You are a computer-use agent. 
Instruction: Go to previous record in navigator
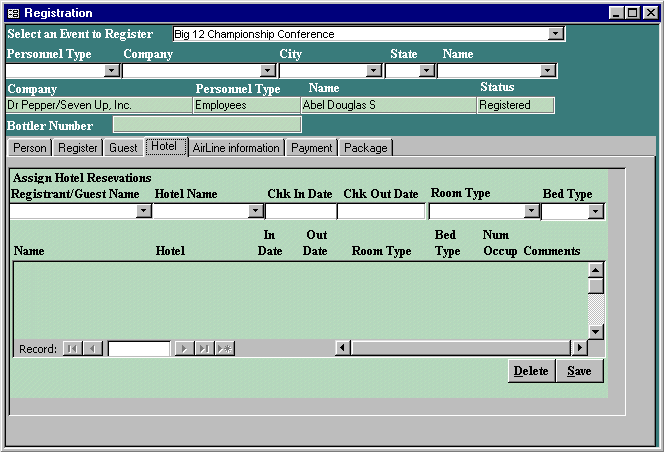93,349
